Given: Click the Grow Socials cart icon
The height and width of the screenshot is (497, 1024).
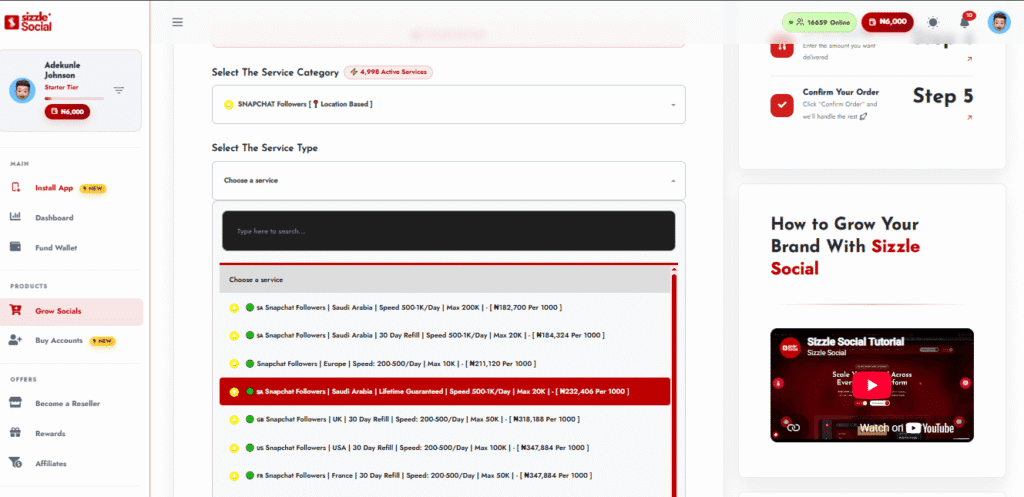Looking at the screenshot, I should [x=16, y=310].
